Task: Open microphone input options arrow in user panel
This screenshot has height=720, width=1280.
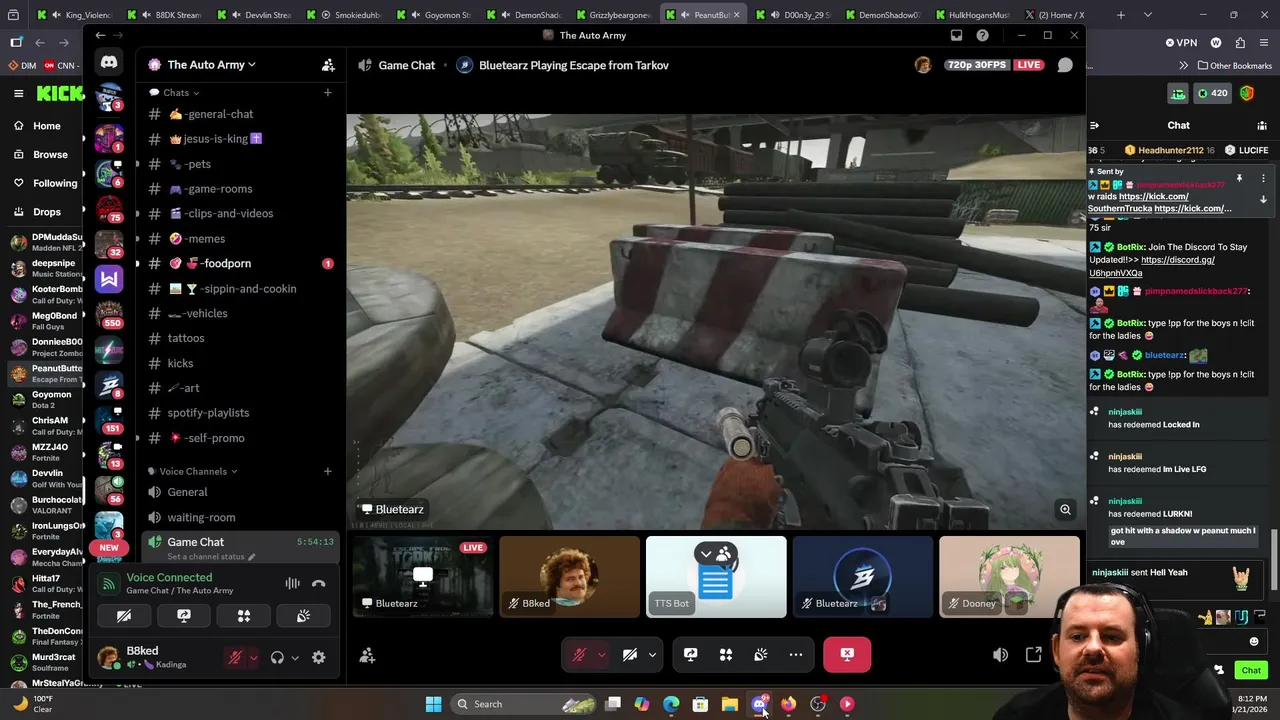Action: coord(253,657)
